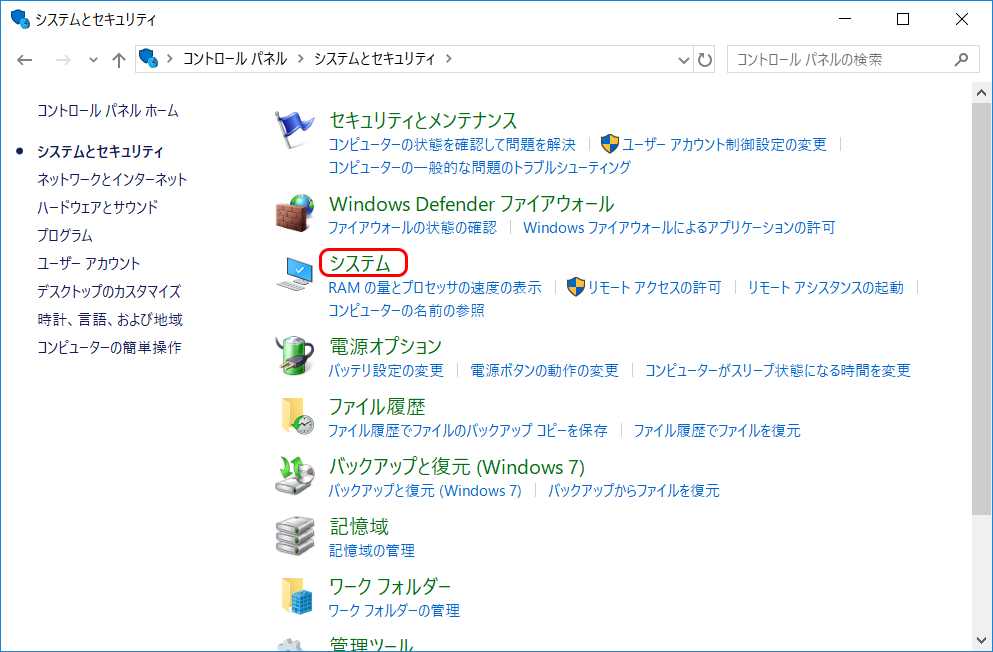Click RAM の量とプロセッサの速度の表示 link

[x=435, y=288]
